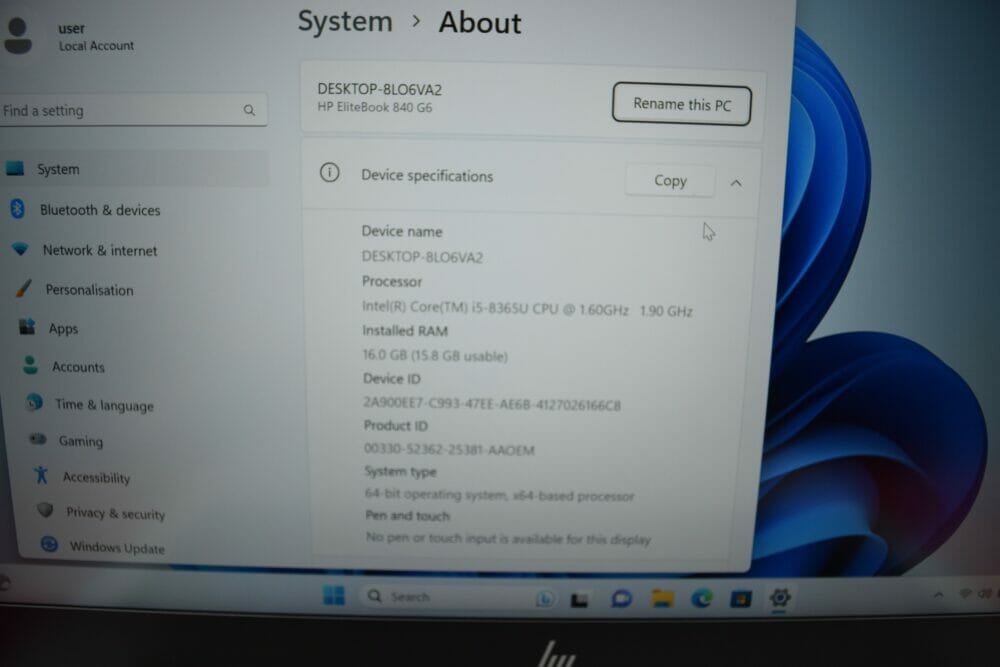Open the Chat app in taskbar
The image size is (1000, 667).
(621, 599)
